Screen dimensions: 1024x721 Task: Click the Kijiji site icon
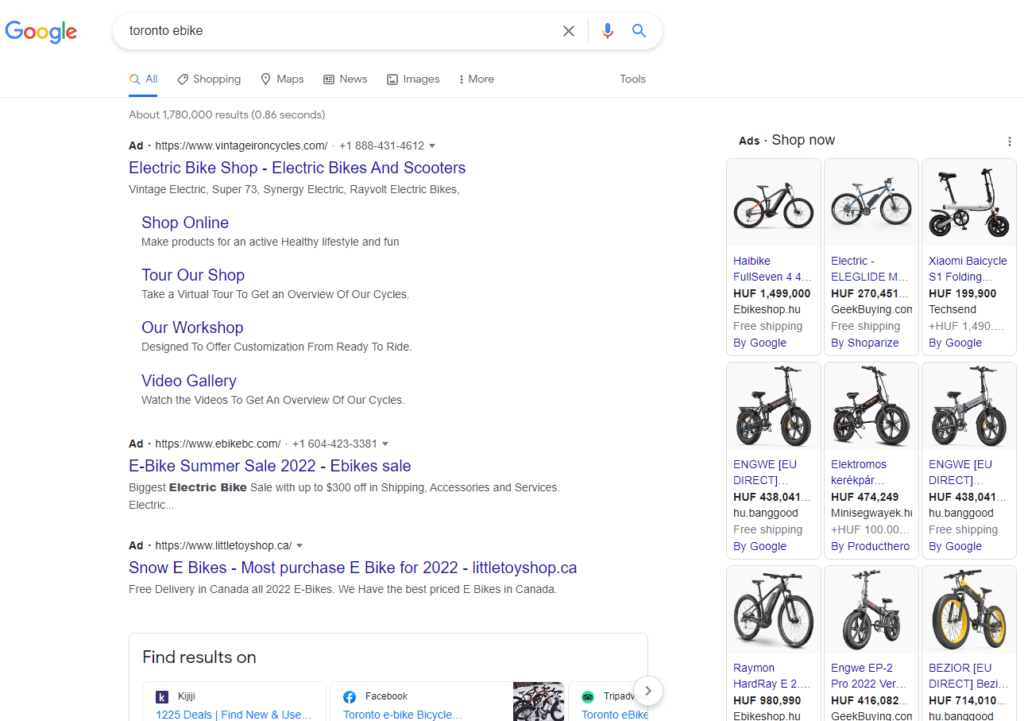click(161, 697)
